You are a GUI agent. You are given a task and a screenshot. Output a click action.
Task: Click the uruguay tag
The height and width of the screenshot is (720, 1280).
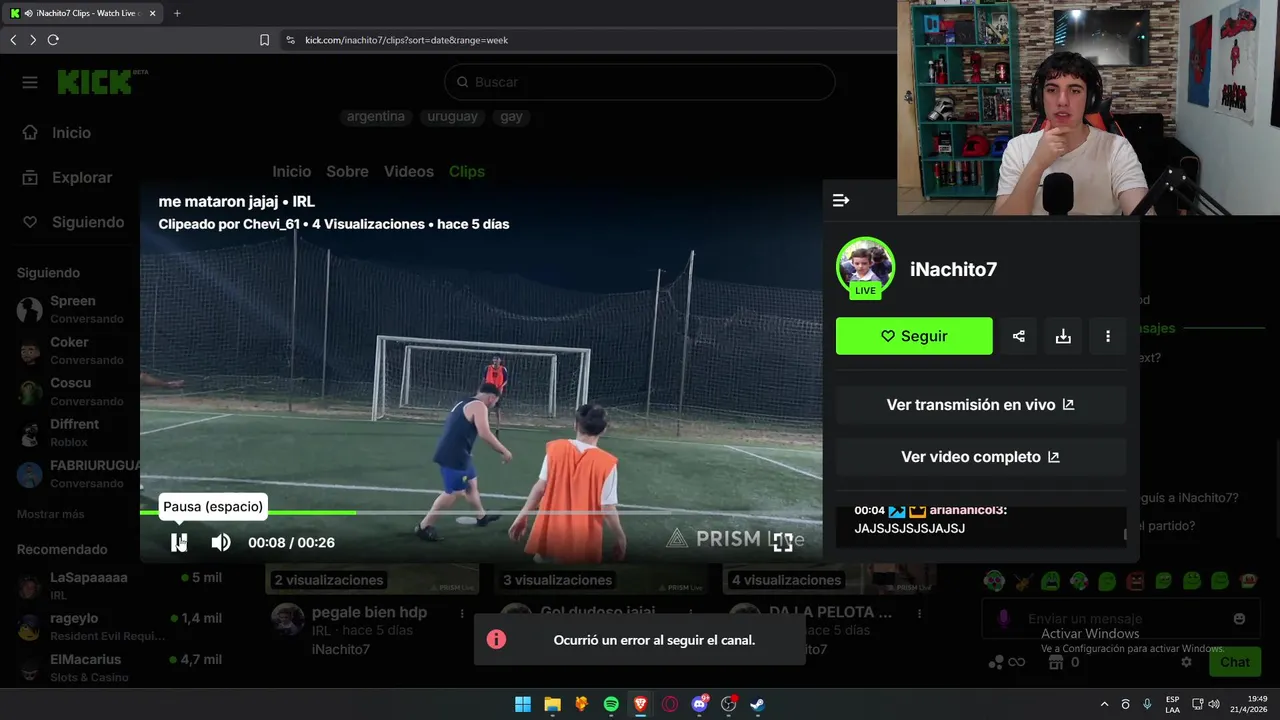pos(452,116)
